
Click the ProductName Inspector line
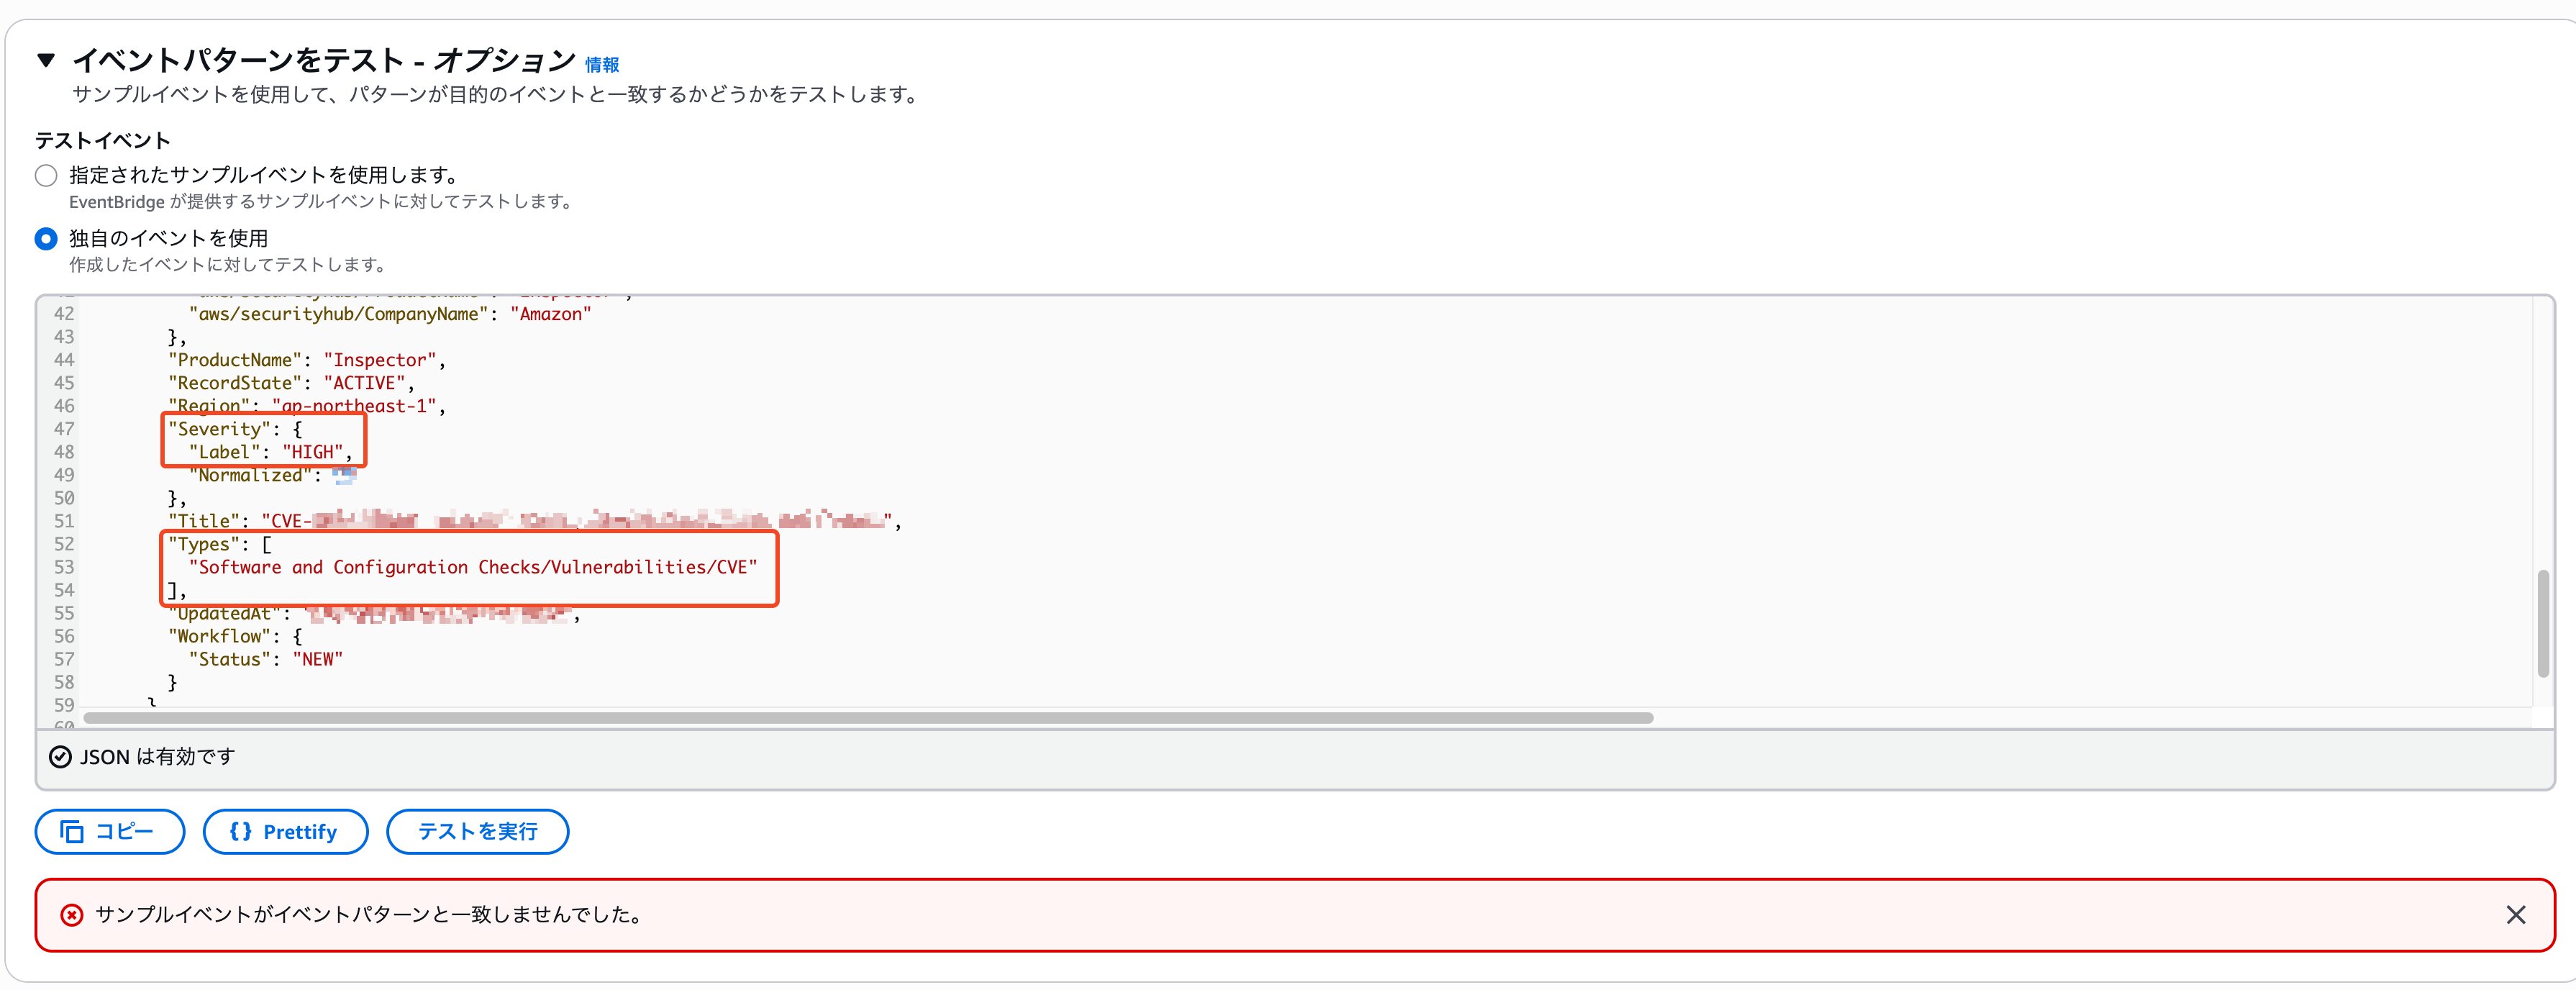(x=305, y=360)
